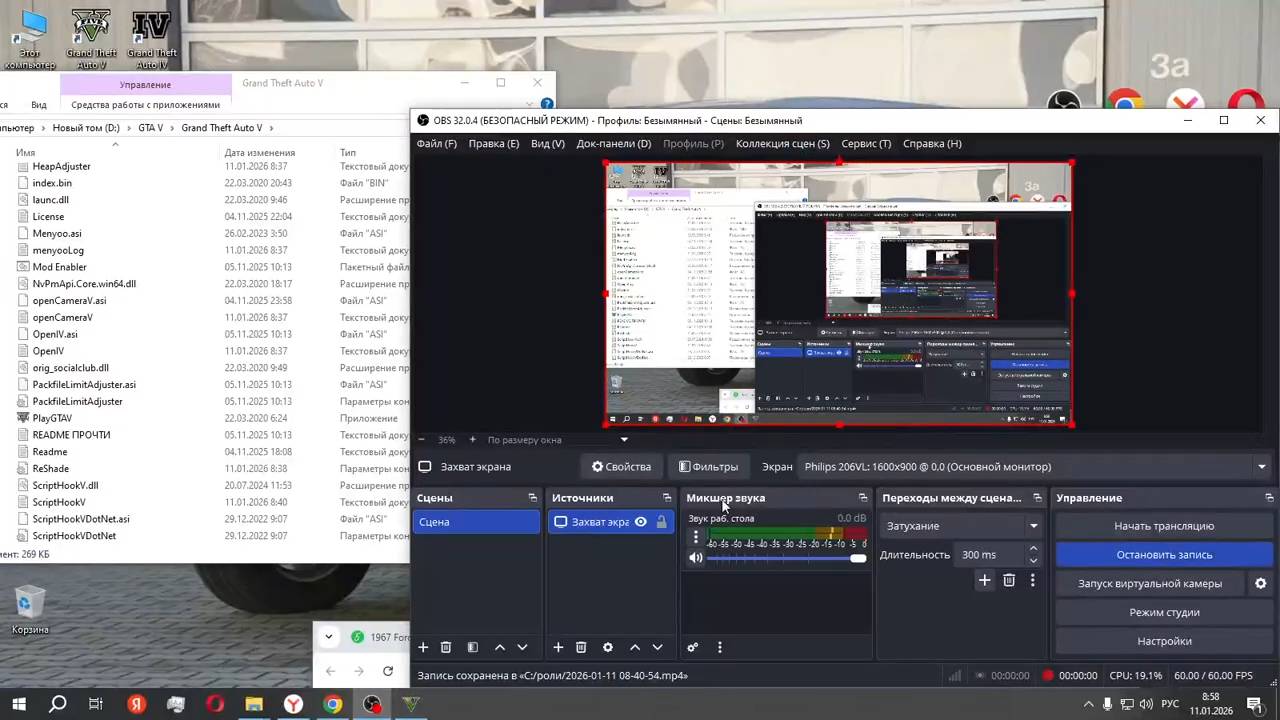This screenshot has width=1280, height=720.
Task: Open Файл (F) menu in OBS
Action: coord(437,144)
